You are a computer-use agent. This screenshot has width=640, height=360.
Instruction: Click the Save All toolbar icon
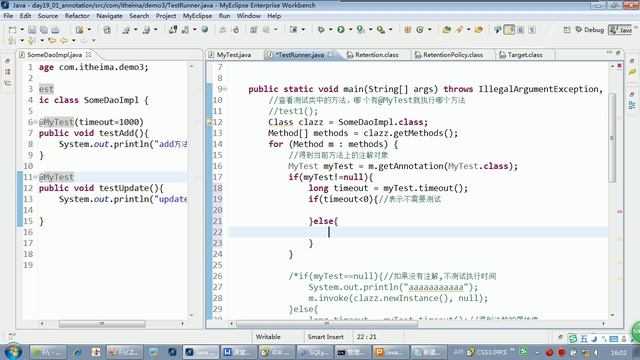click(44, 30)
